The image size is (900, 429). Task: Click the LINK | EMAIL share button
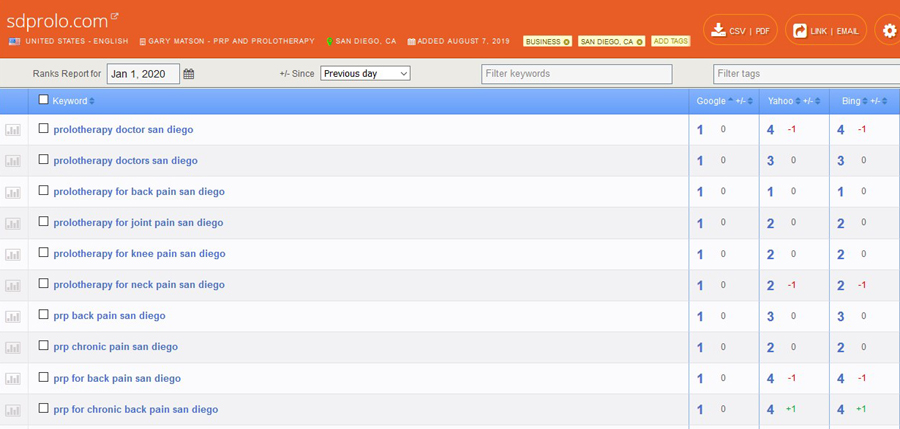click(825, 31)
